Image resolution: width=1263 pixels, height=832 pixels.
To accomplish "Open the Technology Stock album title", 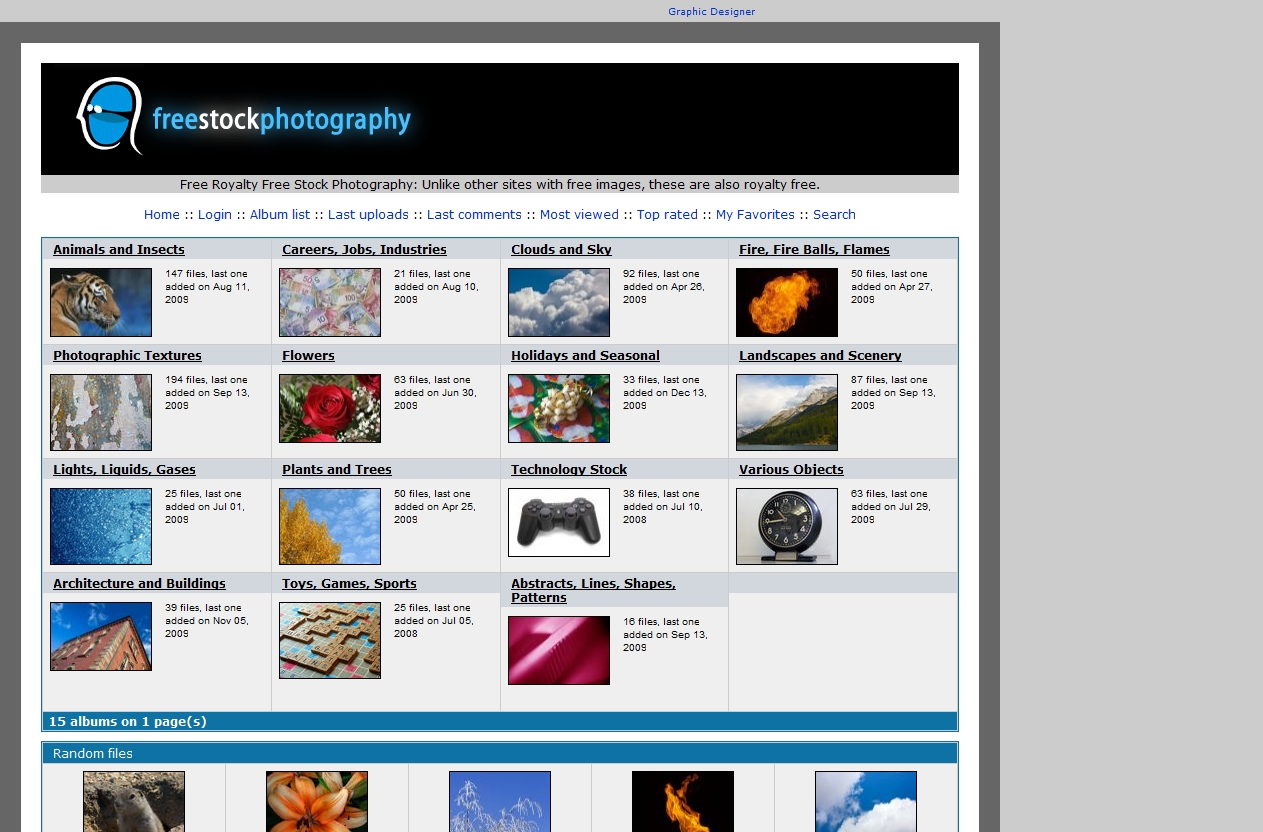I will pyautogui.click(x=568, y=470).
